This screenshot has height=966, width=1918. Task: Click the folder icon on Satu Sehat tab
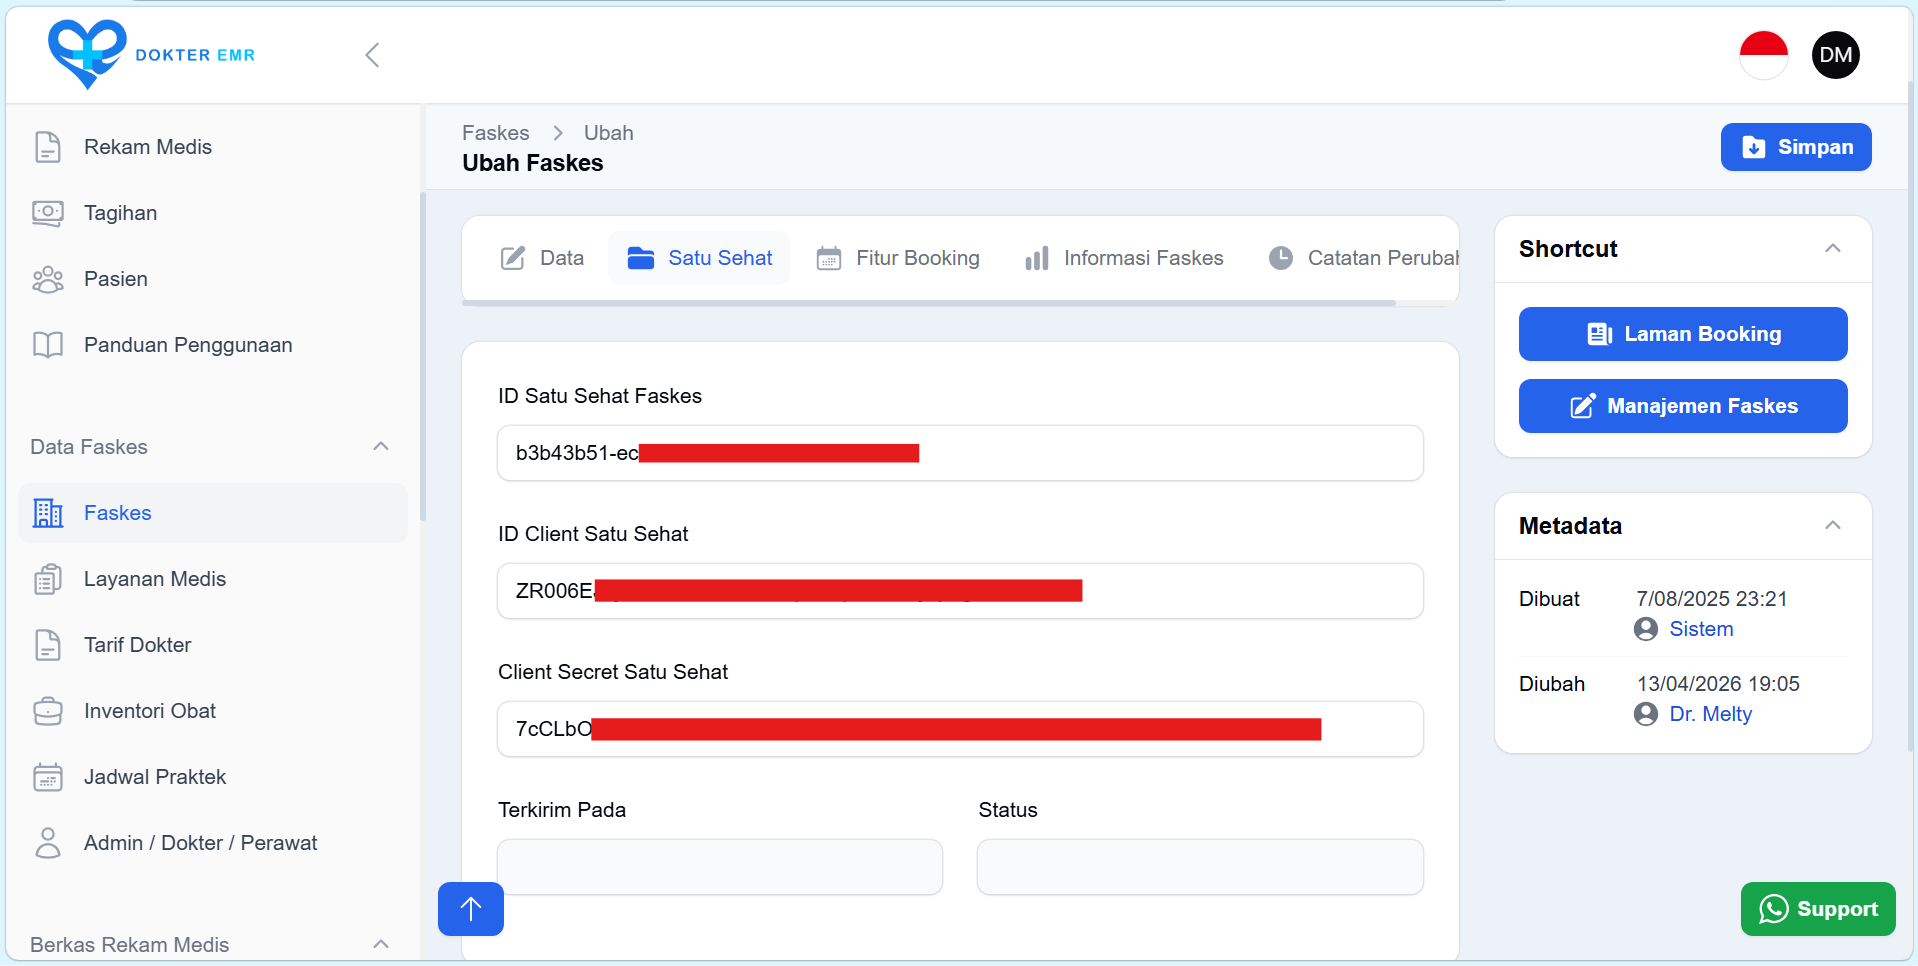click(641, 258)
